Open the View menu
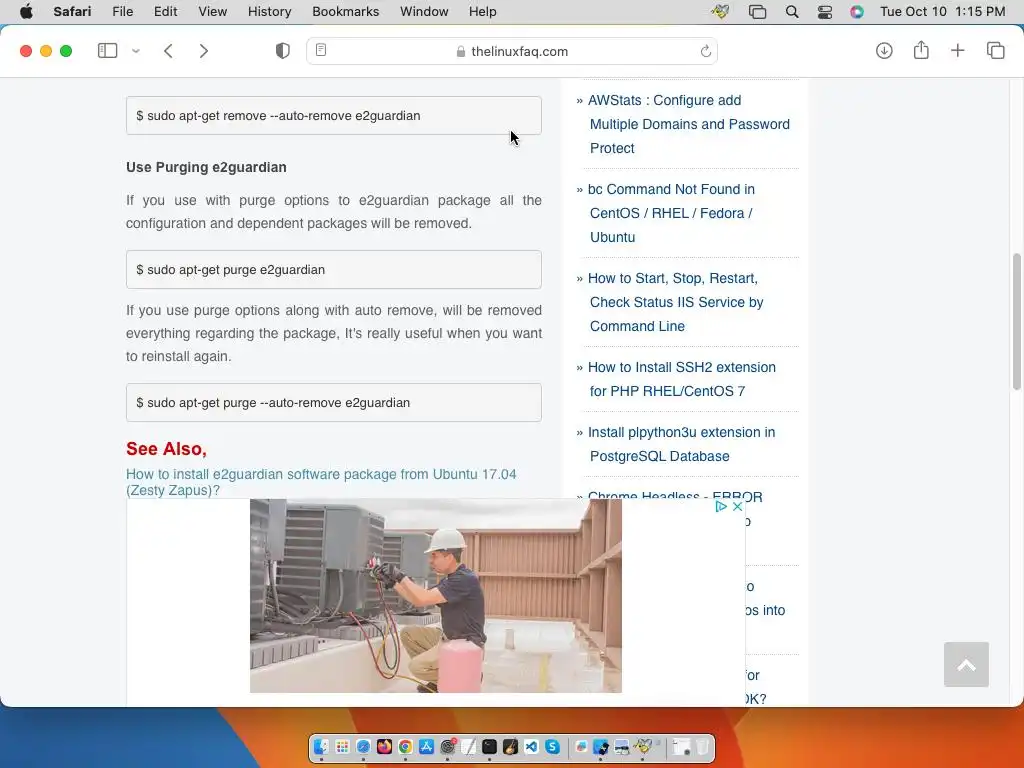1024x768 pixels. pyautogui.click(x=212, y=12)
